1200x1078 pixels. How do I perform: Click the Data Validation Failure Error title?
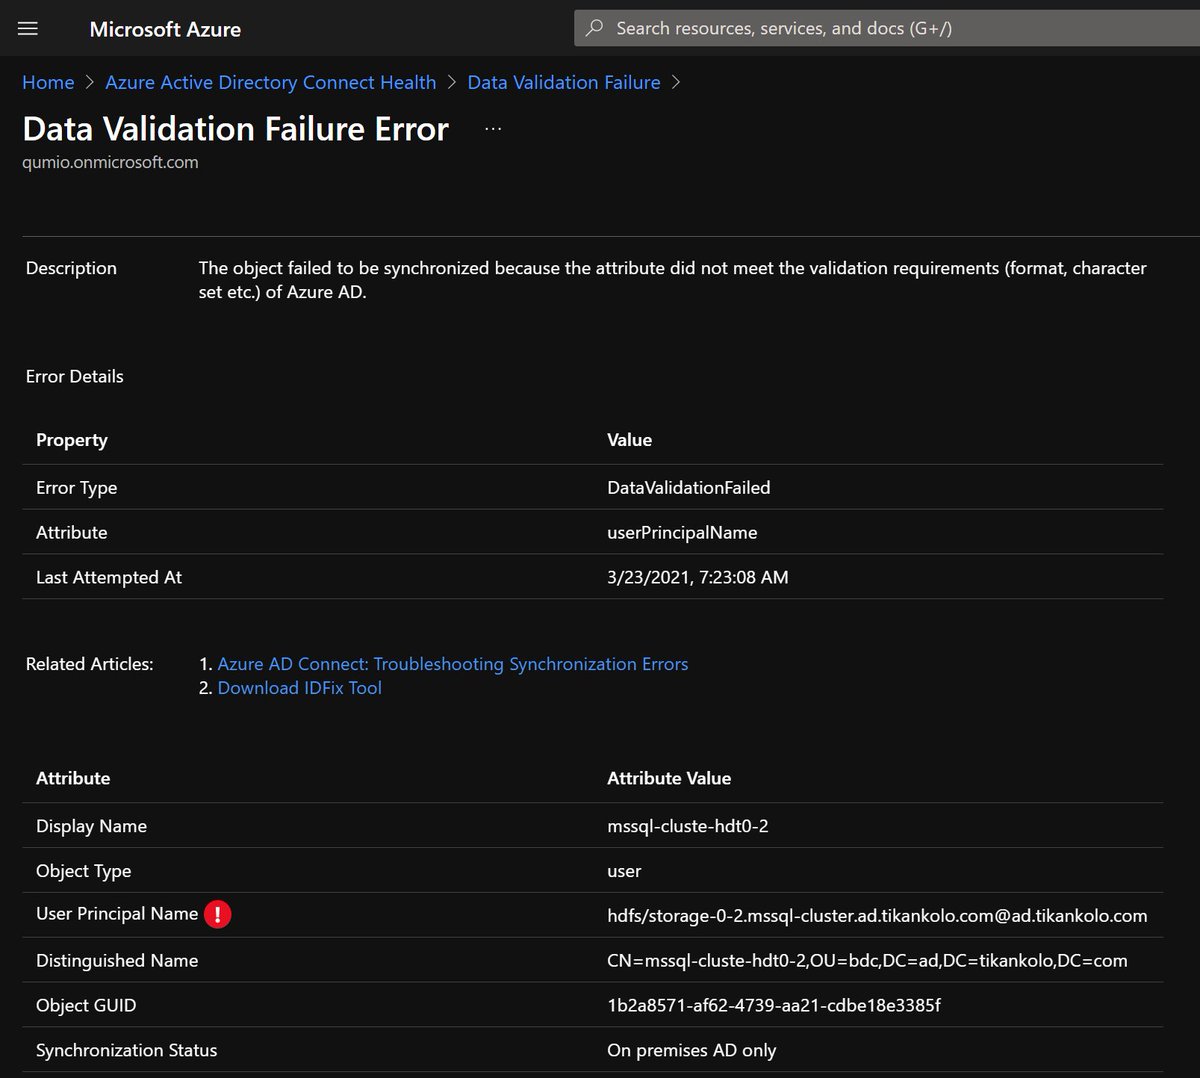tap(236, 129)
